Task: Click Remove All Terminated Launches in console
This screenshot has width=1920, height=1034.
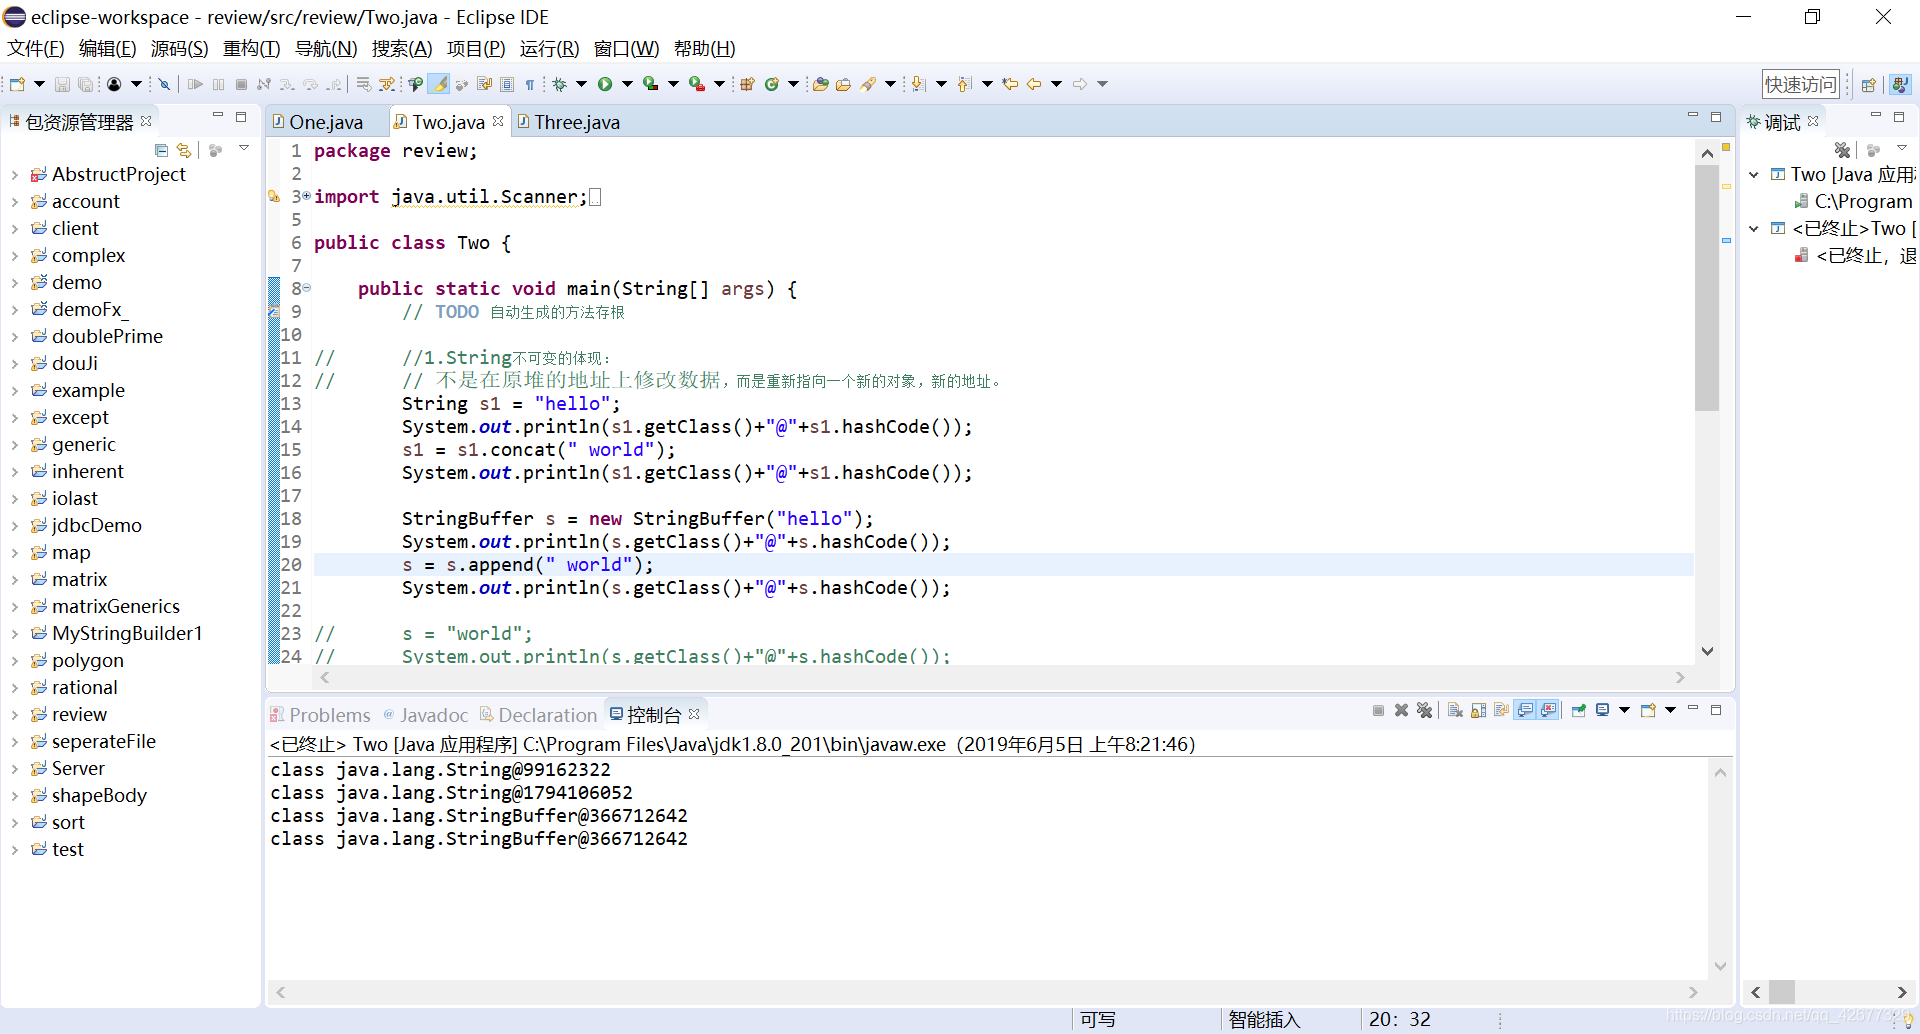Action: tap(1425, 710)
